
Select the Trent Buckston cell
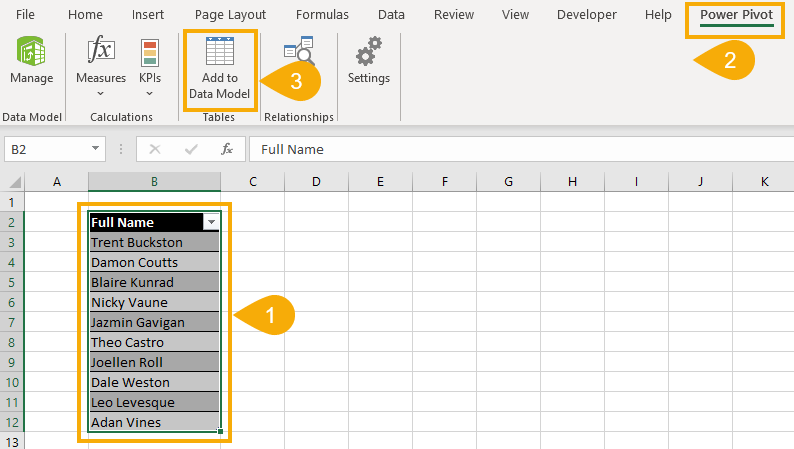(154, 242)
